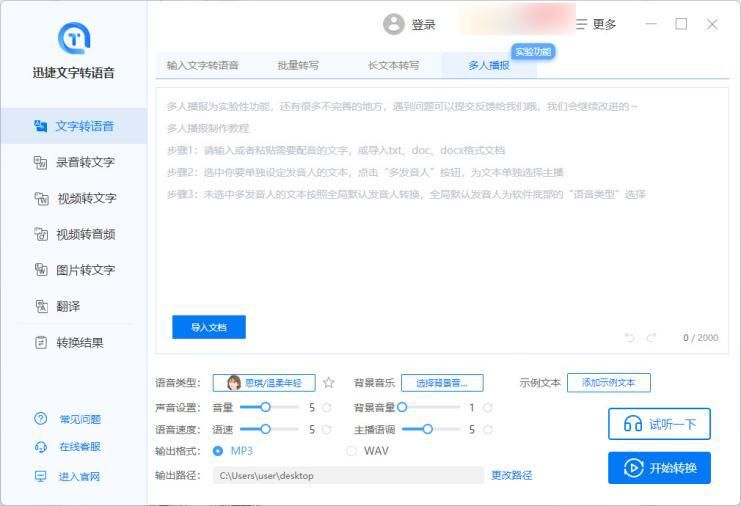Open 文字转语音 in the sidebar
741x506 pixels.
[74, 126]
